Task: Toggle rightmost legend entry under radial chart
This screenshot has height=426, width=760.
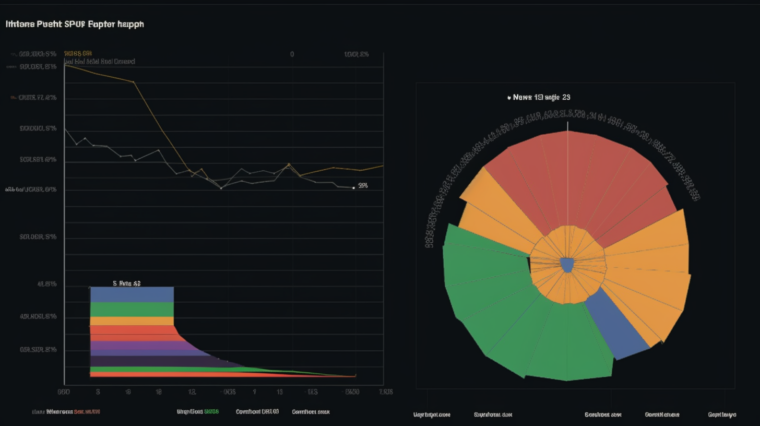Action: [x=722, y=413]
